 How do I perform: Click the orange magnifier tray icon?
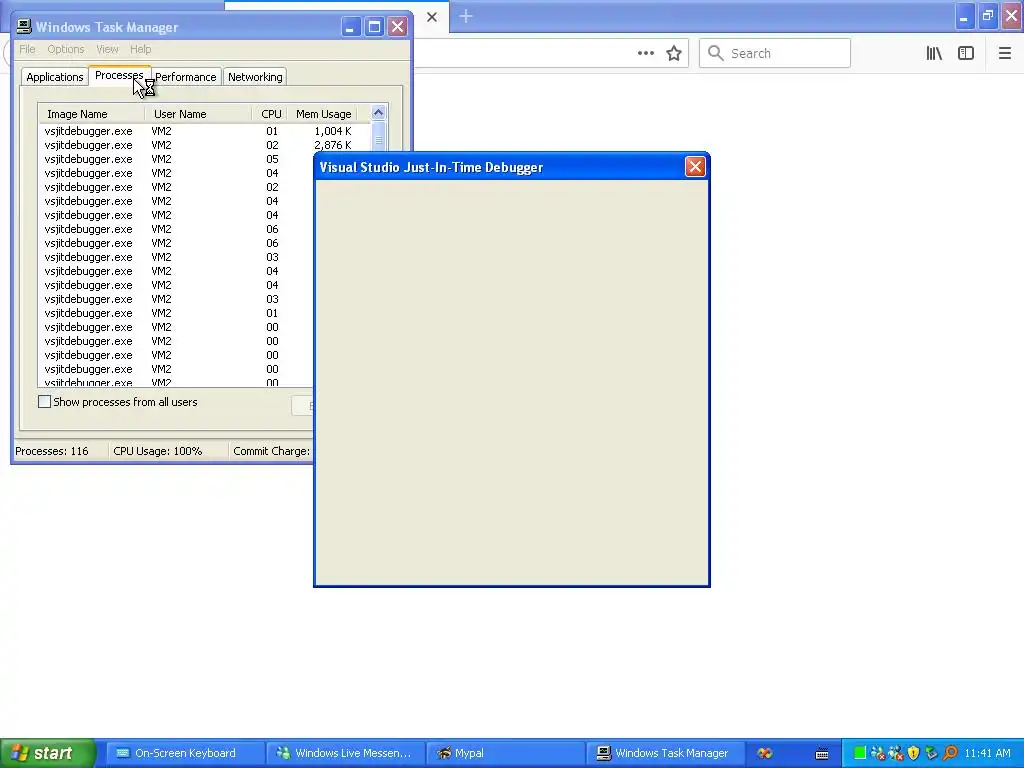click(950, 753)
